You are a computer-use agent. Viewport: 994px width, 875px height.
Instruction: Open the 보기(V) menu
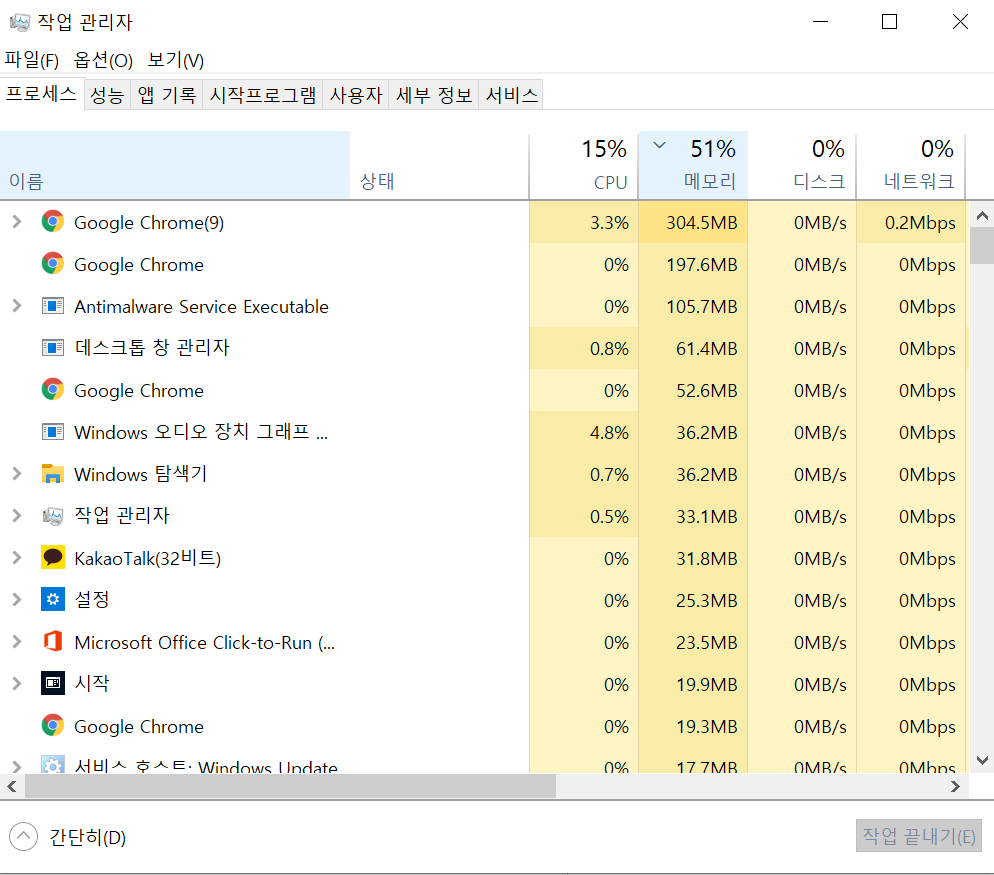click(176, 60)
